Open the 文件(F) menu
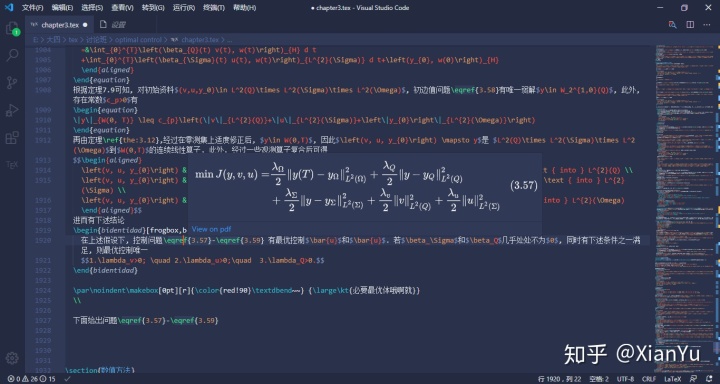 pyautogui.click(x=33, y=8)
